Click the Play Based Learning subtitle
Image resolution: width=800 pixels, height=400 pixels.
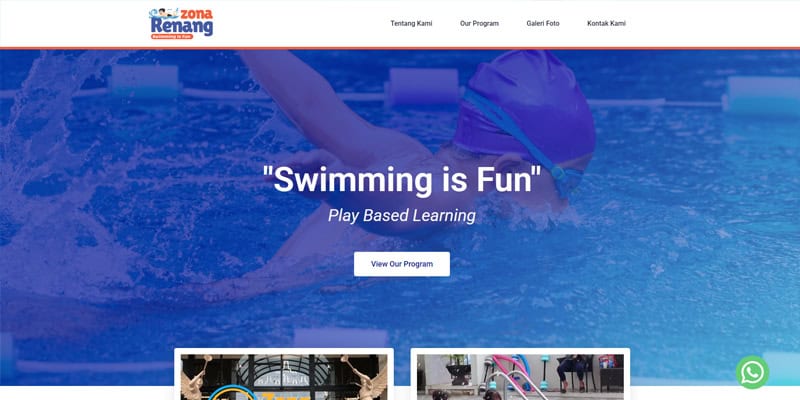coord(402,215)
